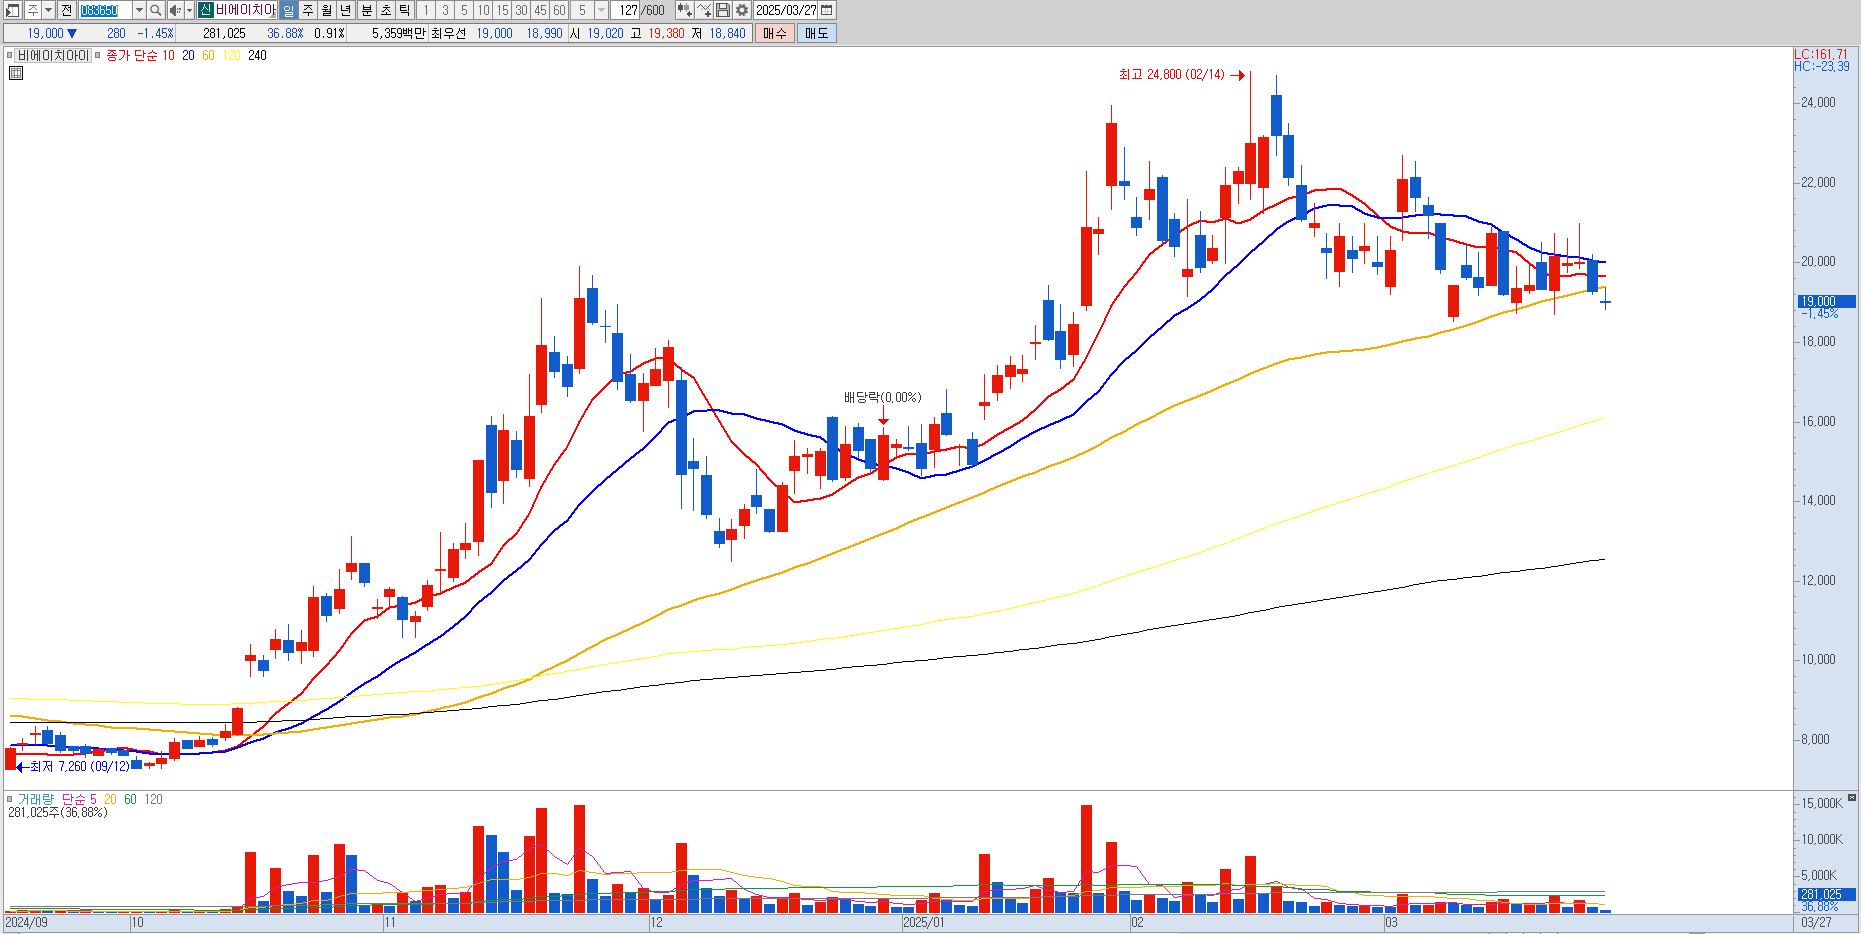Choose the 1 interval preset
Image resolution: width=1861 pixels, height=934 pixels.
click(x=426, y=10)
